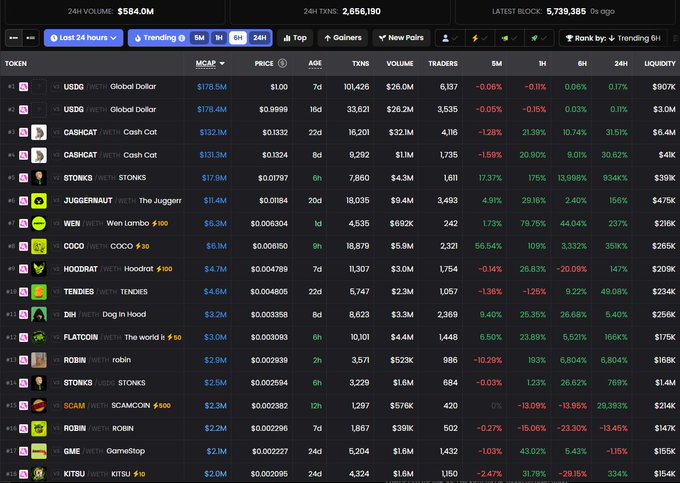The width and height of the screenshot is (680, 483).
Task: Sort by the AGE column header
Action: [x=315, y=63]
